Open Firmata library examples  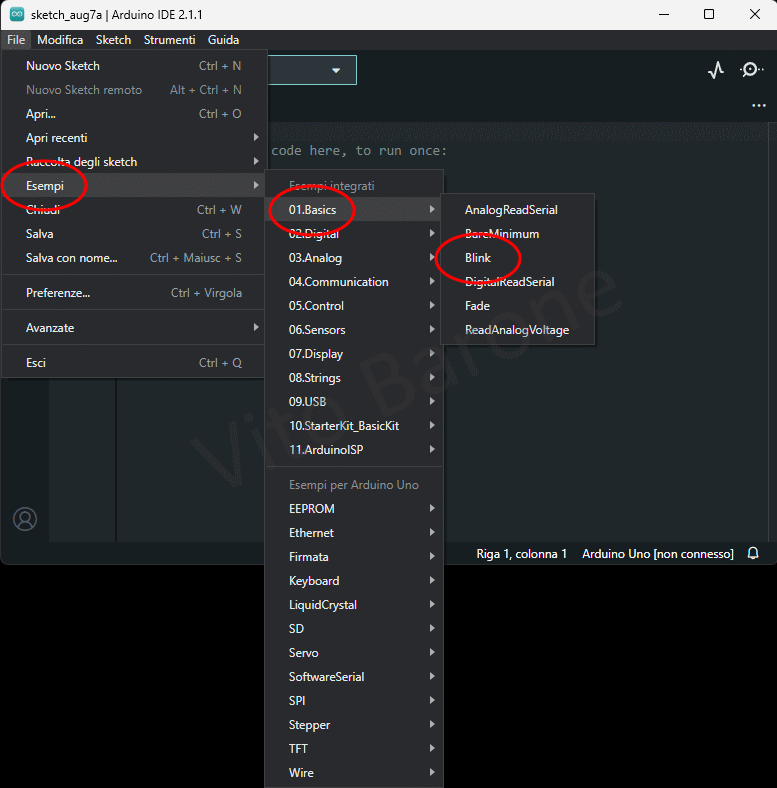[354, 557]
